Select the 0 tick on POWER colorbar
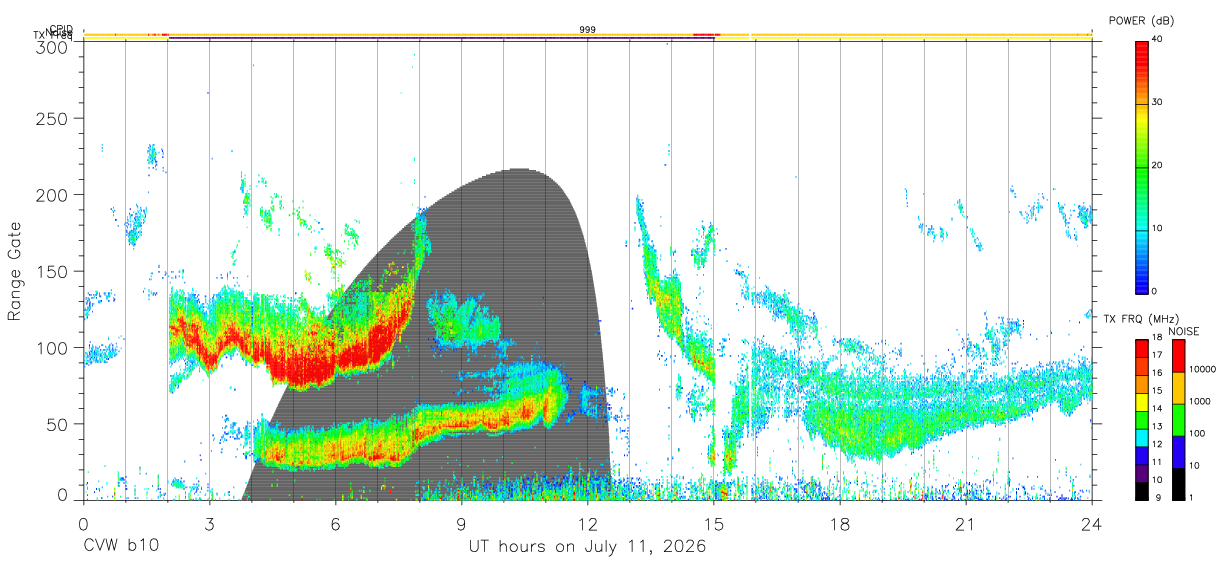1228x567 pixels. 1155,291
